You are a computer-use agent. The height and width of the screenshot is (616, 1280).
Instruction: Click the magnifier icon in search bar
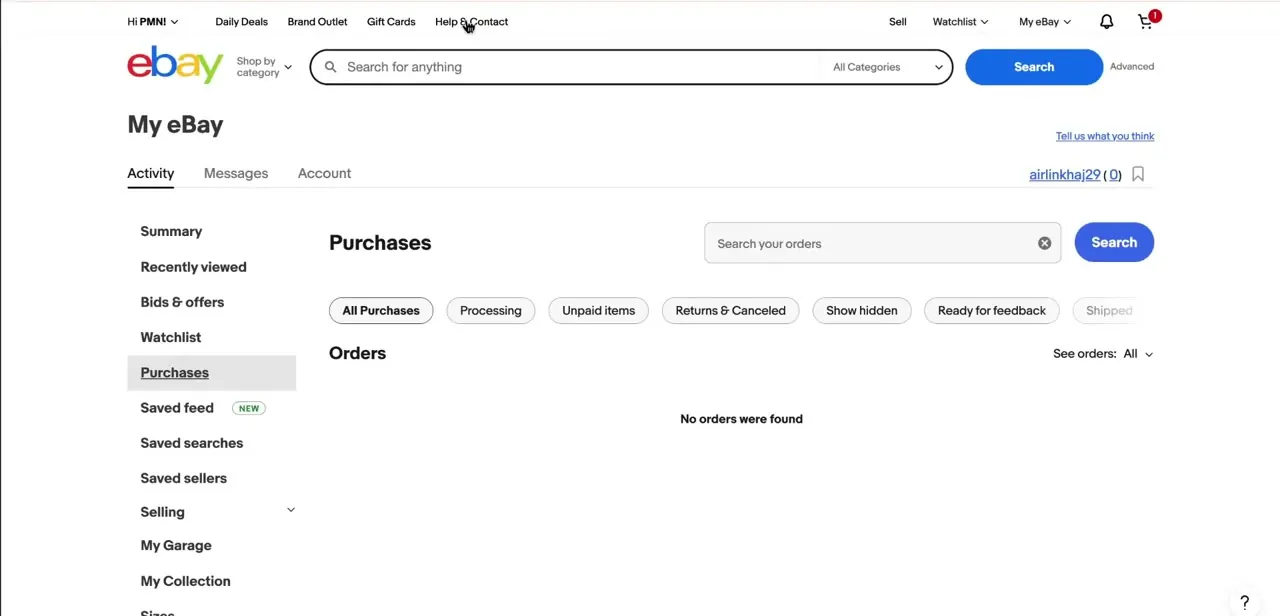pos(330,67)
